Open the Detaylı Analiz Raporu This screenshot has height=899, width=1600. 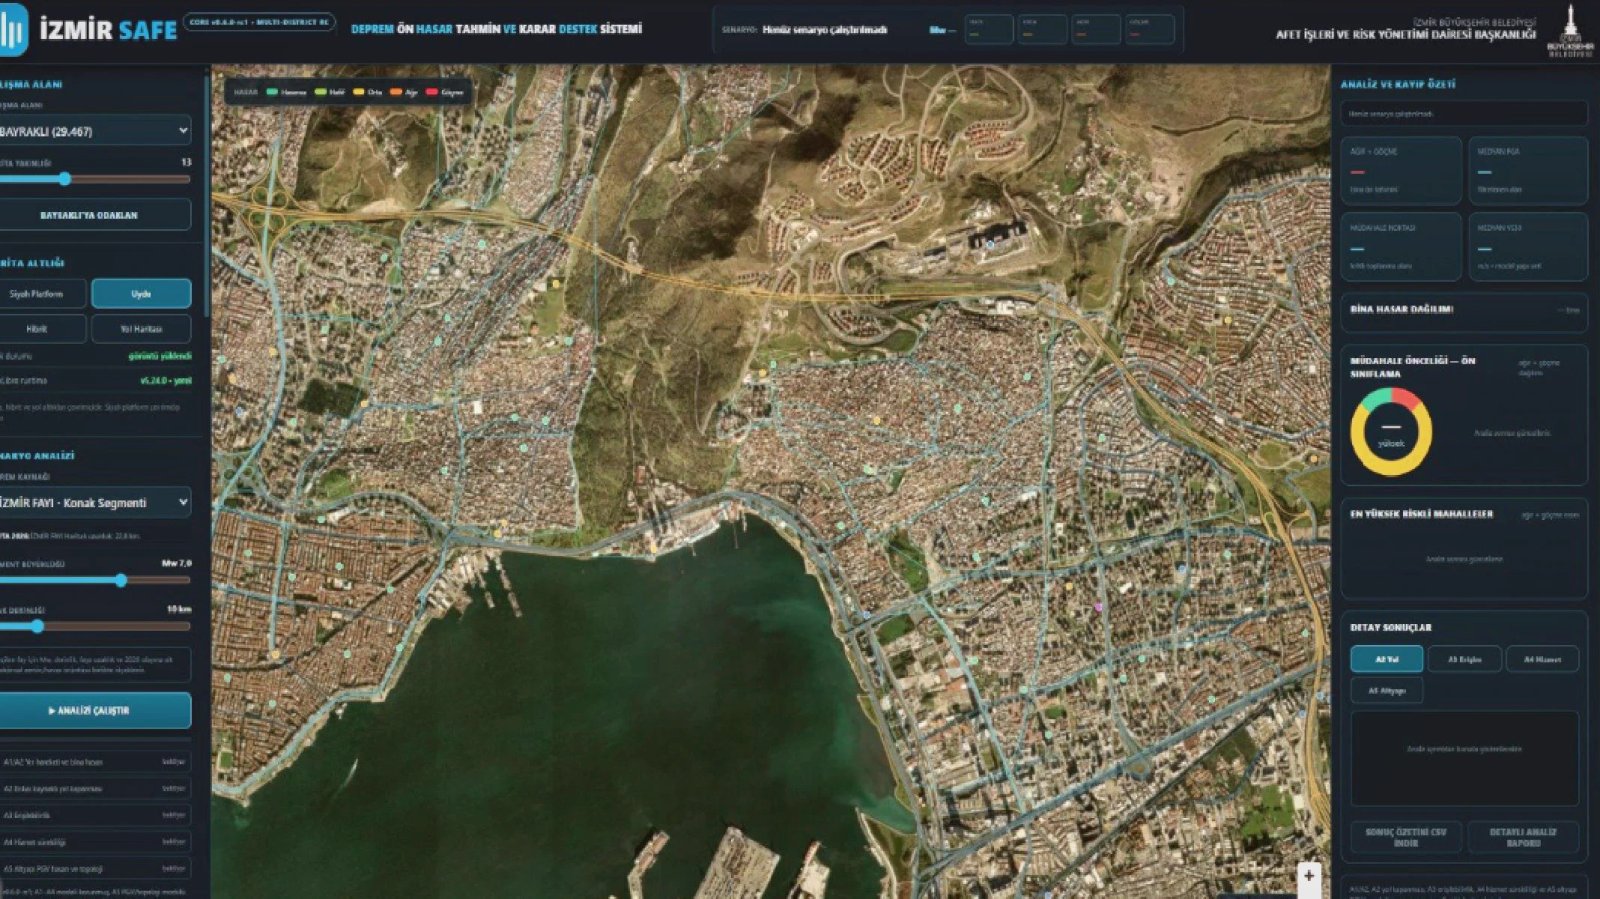pos(1523,837)
